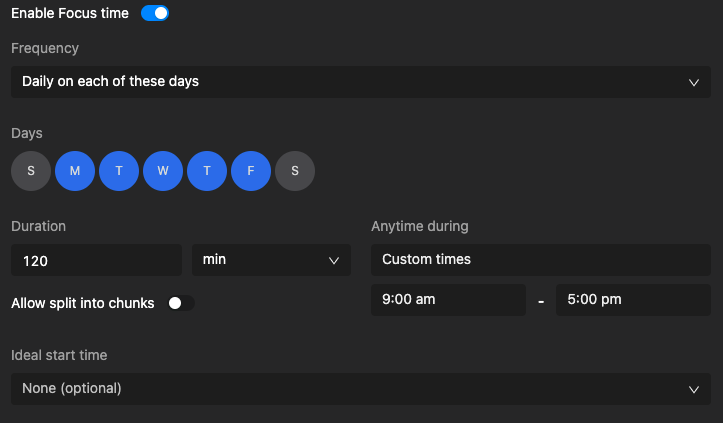This screenshot has width=723, height=423.
Task: Click the 5:00 pm end time field
Action: pyautogui.click(x=633, y=300)
